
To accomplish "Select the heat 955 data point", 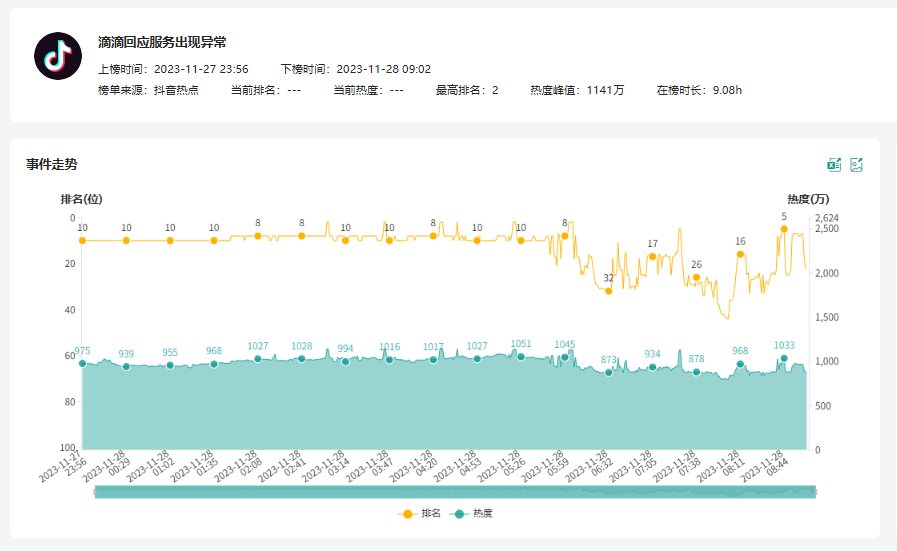I will (170, 365).
